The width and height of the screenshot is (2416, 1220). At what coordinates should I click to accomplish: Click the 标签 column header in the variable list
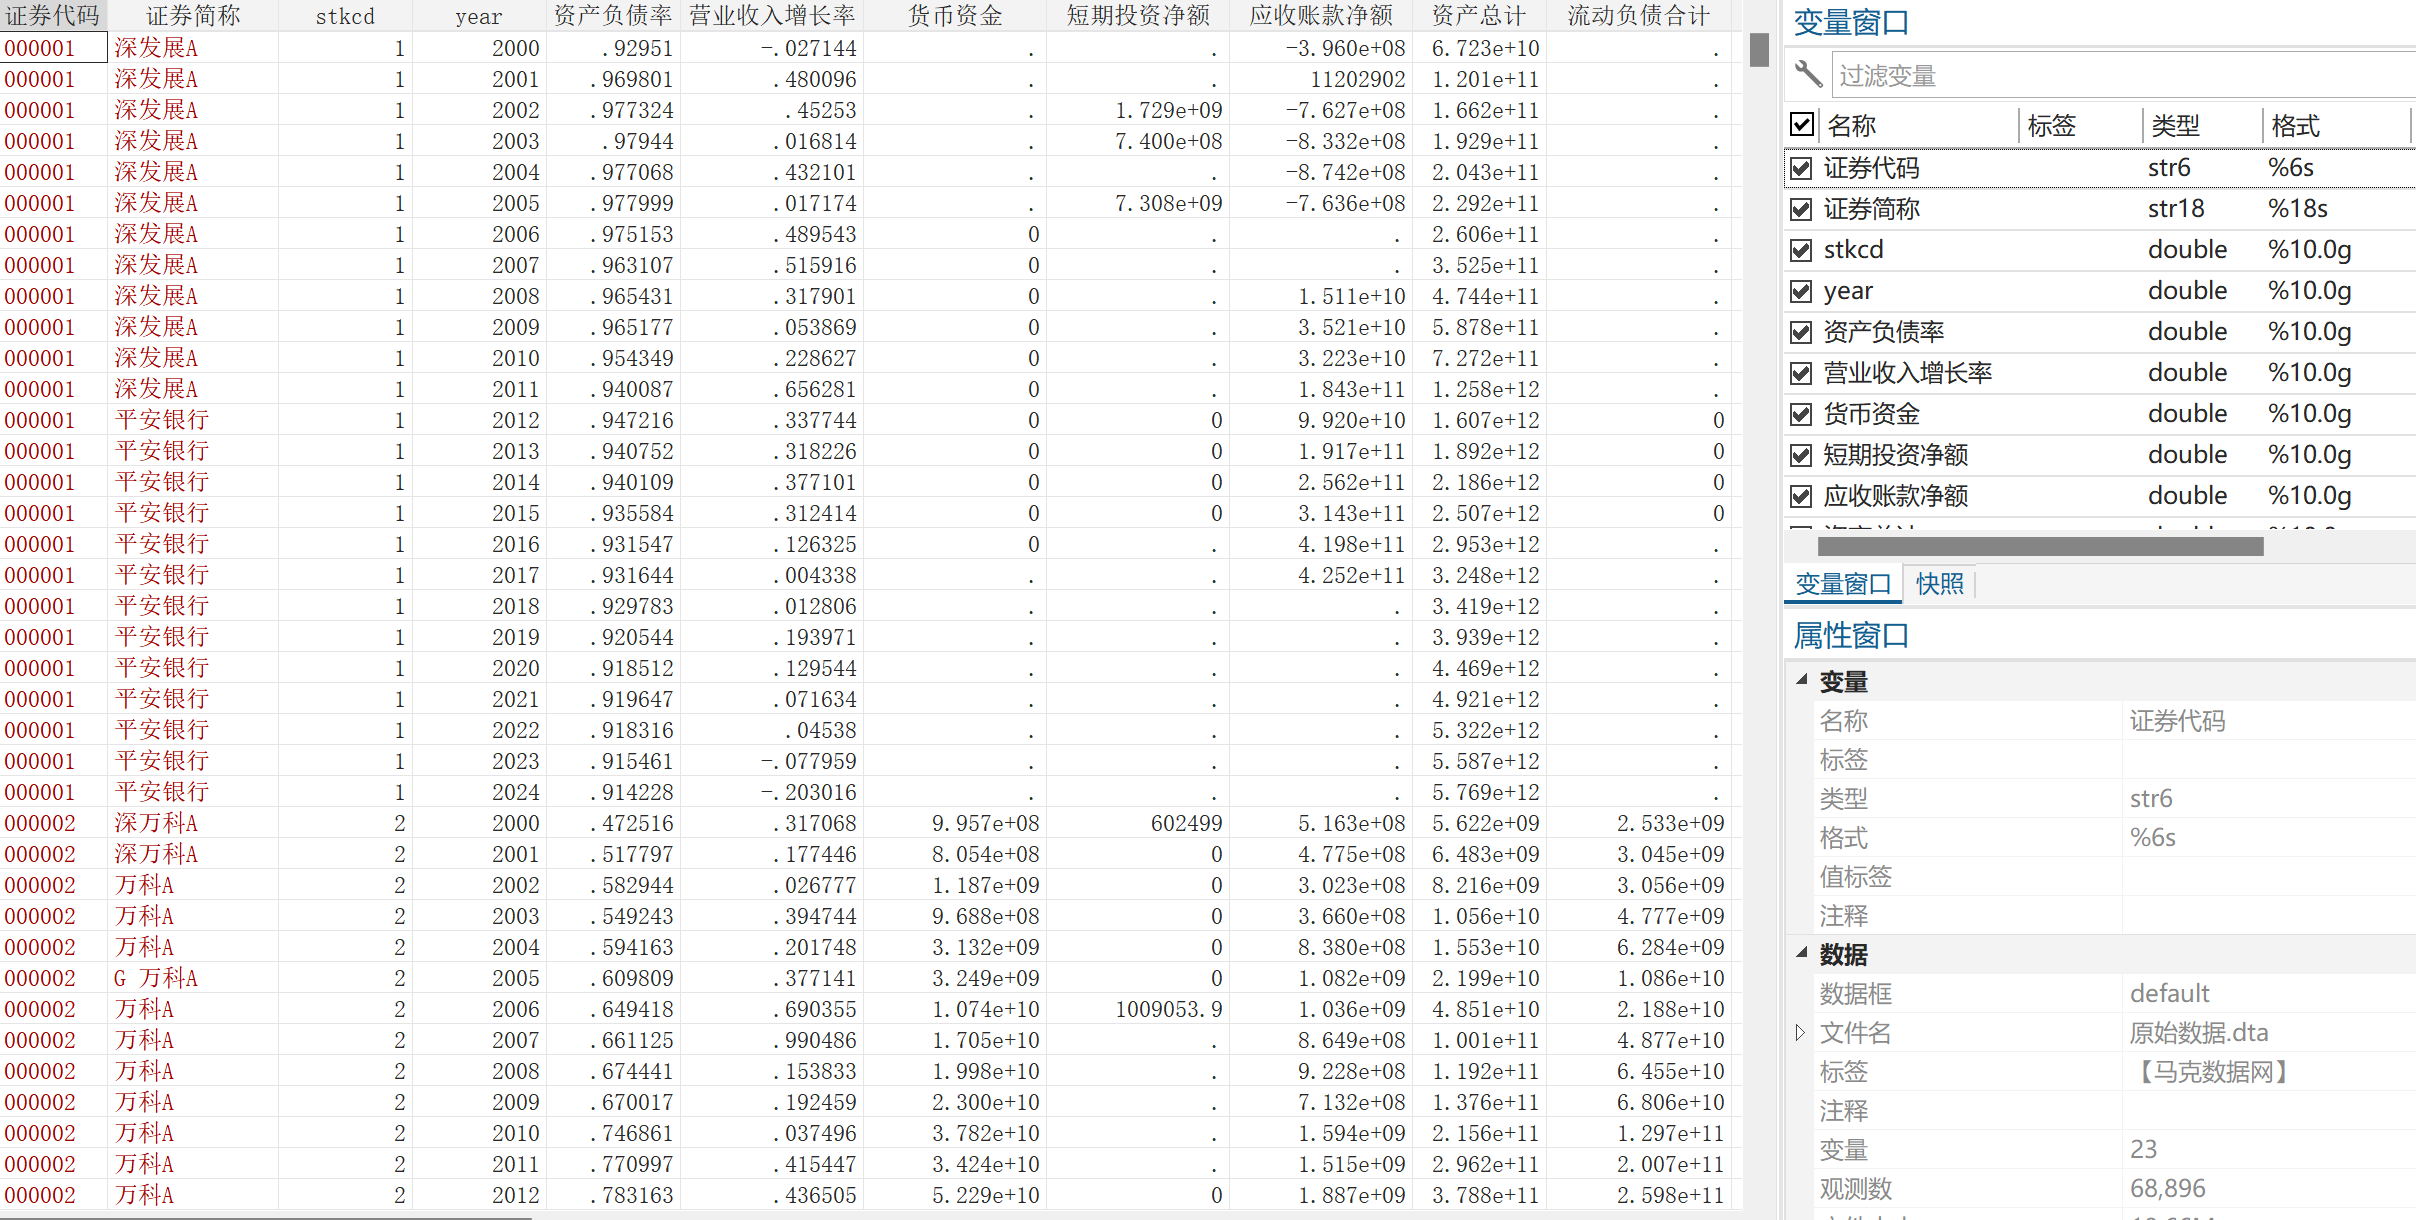(2052, 126)
